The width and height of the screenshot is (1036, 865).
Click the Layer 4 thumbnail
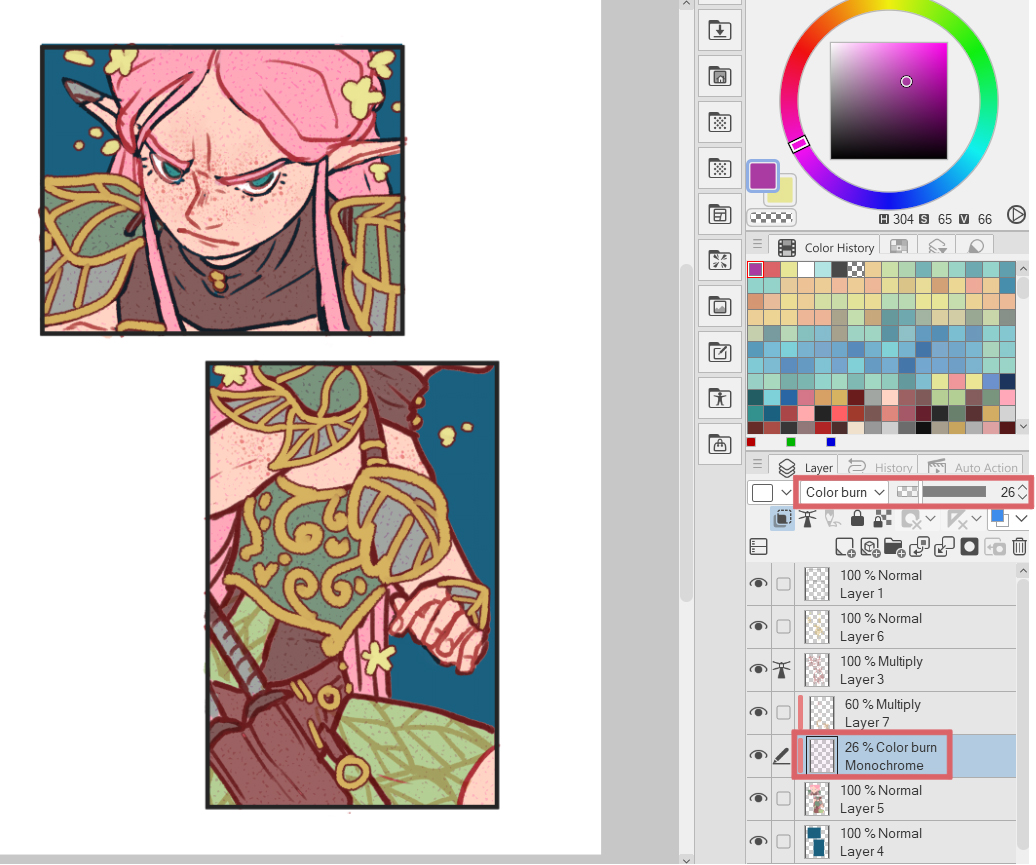pyautogui.click(x=818, y=841)
